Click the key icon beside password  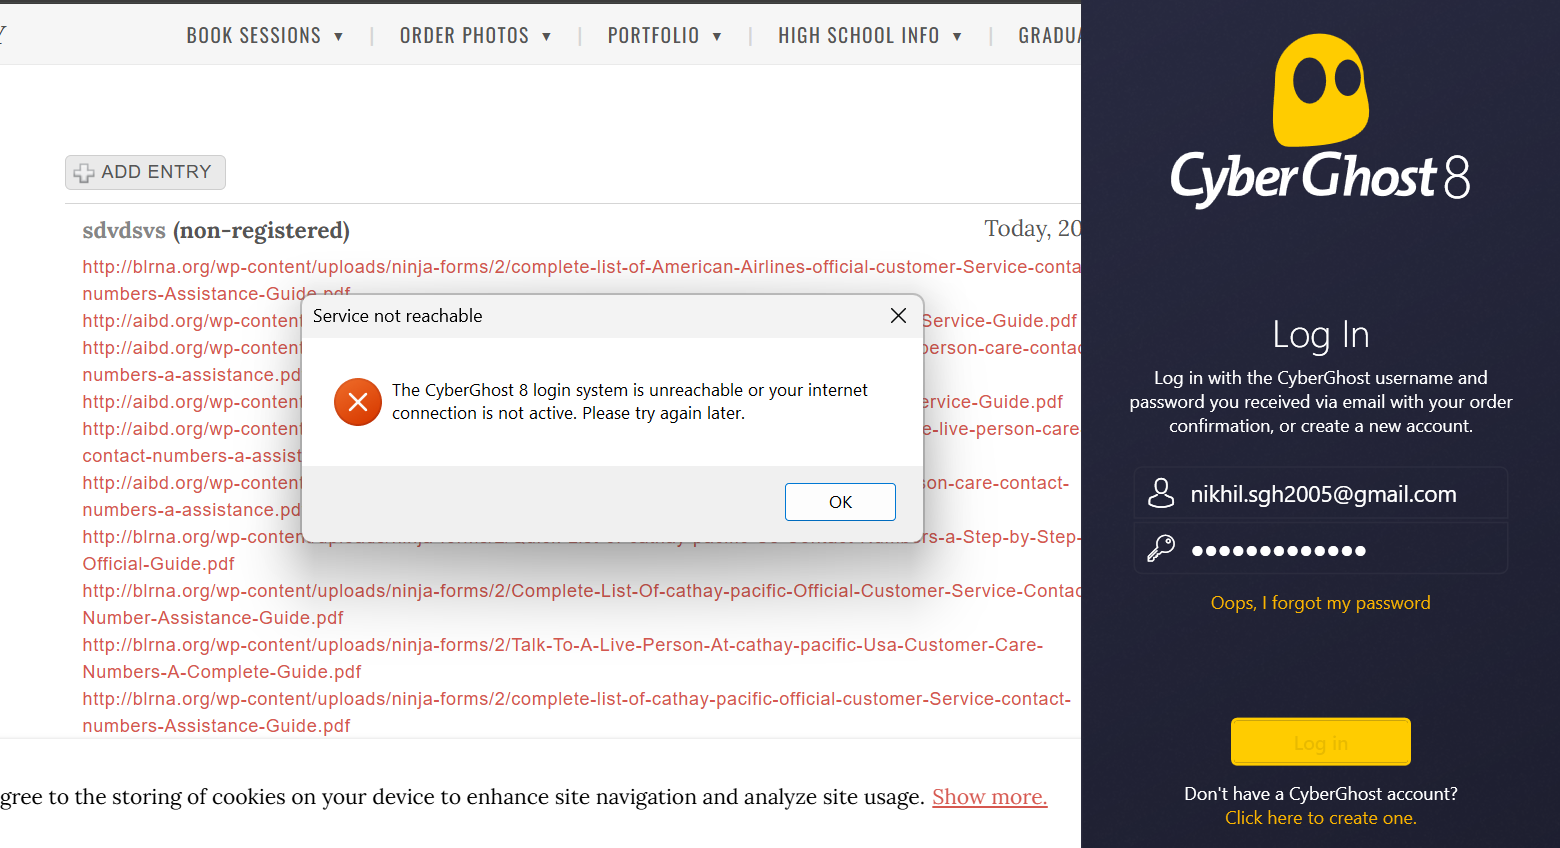point(1160,549)
